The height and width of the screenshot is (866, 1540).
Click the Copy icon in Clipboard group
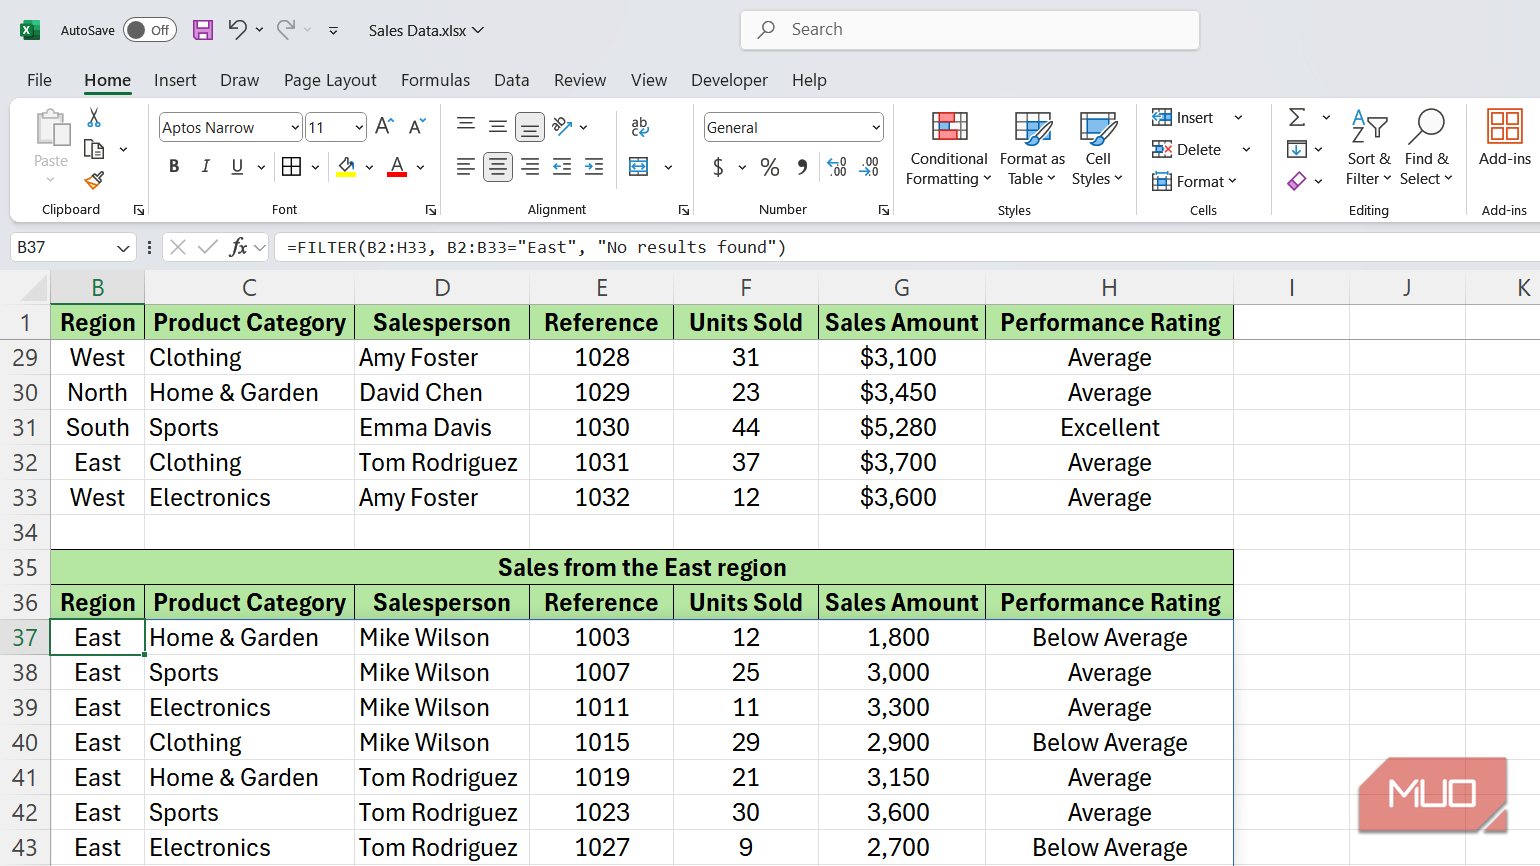[x=94, y=149]
